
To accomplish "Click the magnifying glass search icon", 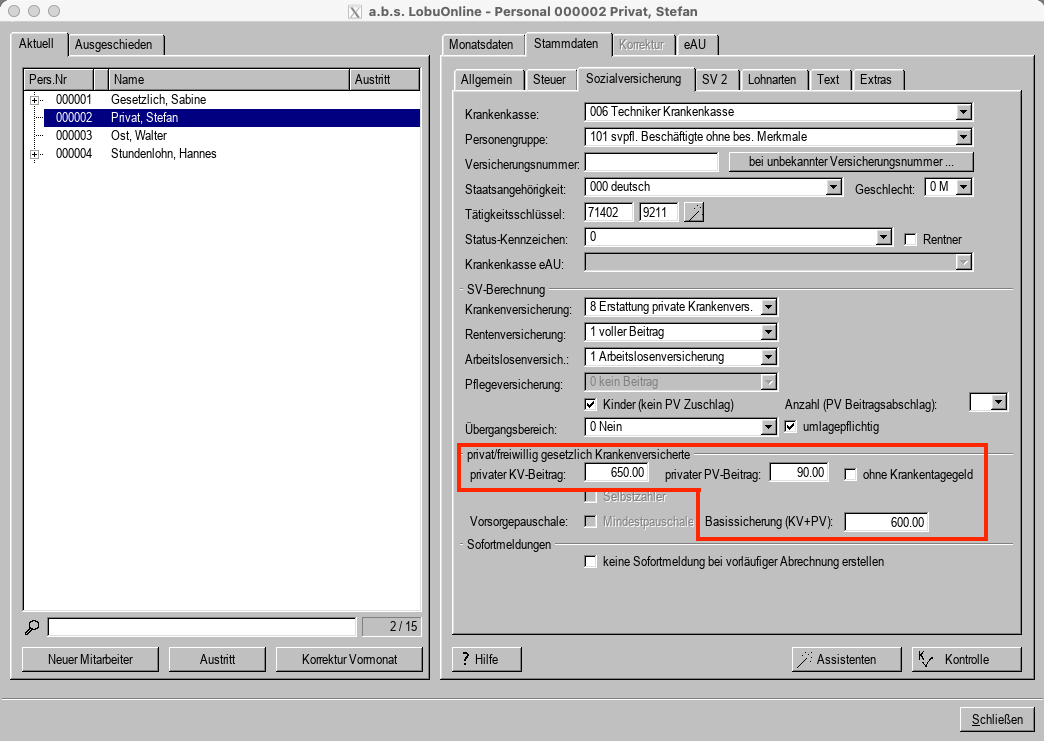I will pos(33,627).
